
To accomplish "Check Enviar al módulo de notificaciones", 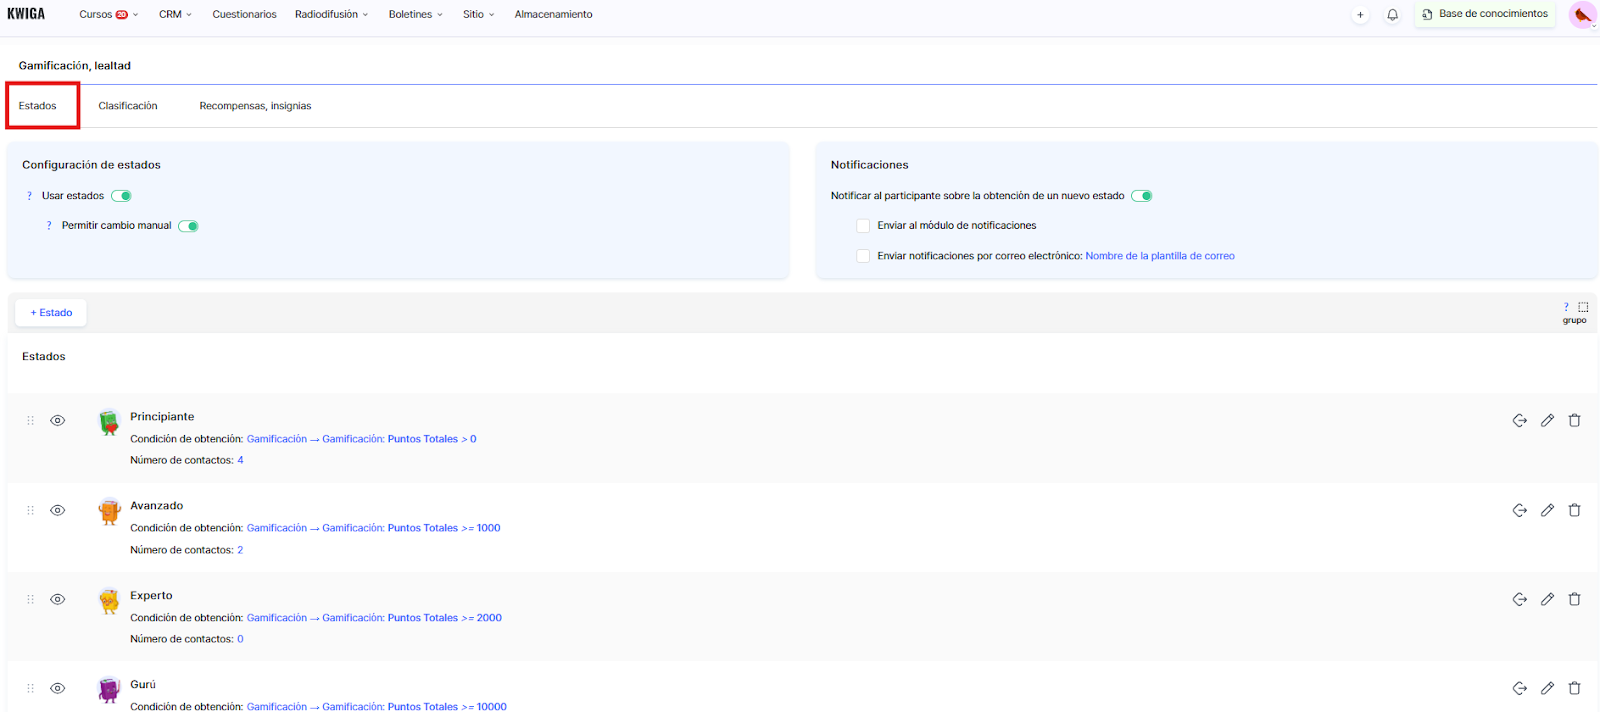I will click(863, 226).
